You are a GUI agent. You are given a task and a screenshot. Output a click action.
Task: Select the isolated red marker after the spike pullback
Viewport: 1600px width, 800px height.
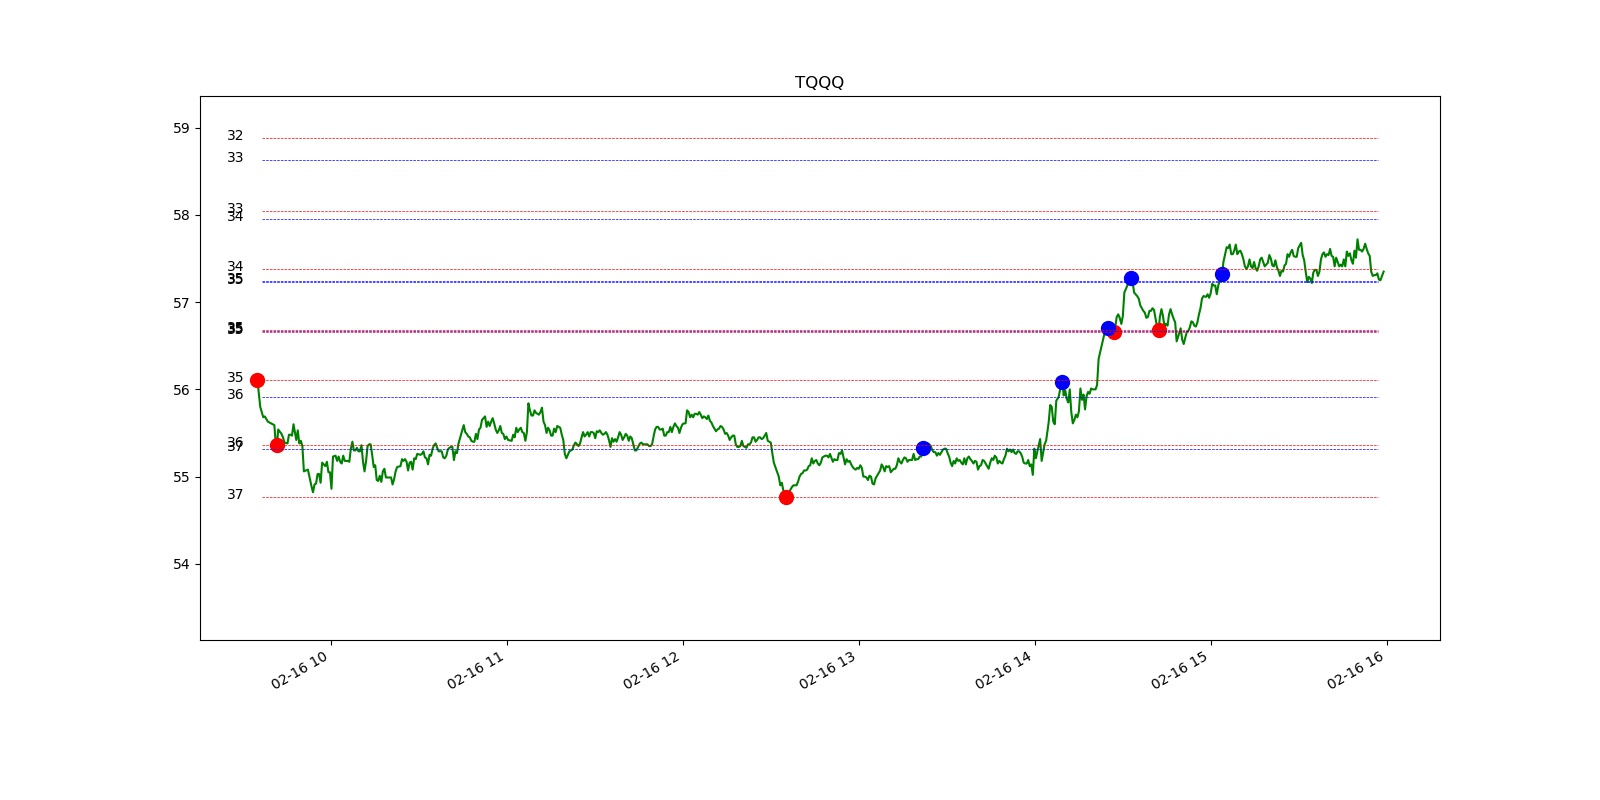tap(1159, 330)
